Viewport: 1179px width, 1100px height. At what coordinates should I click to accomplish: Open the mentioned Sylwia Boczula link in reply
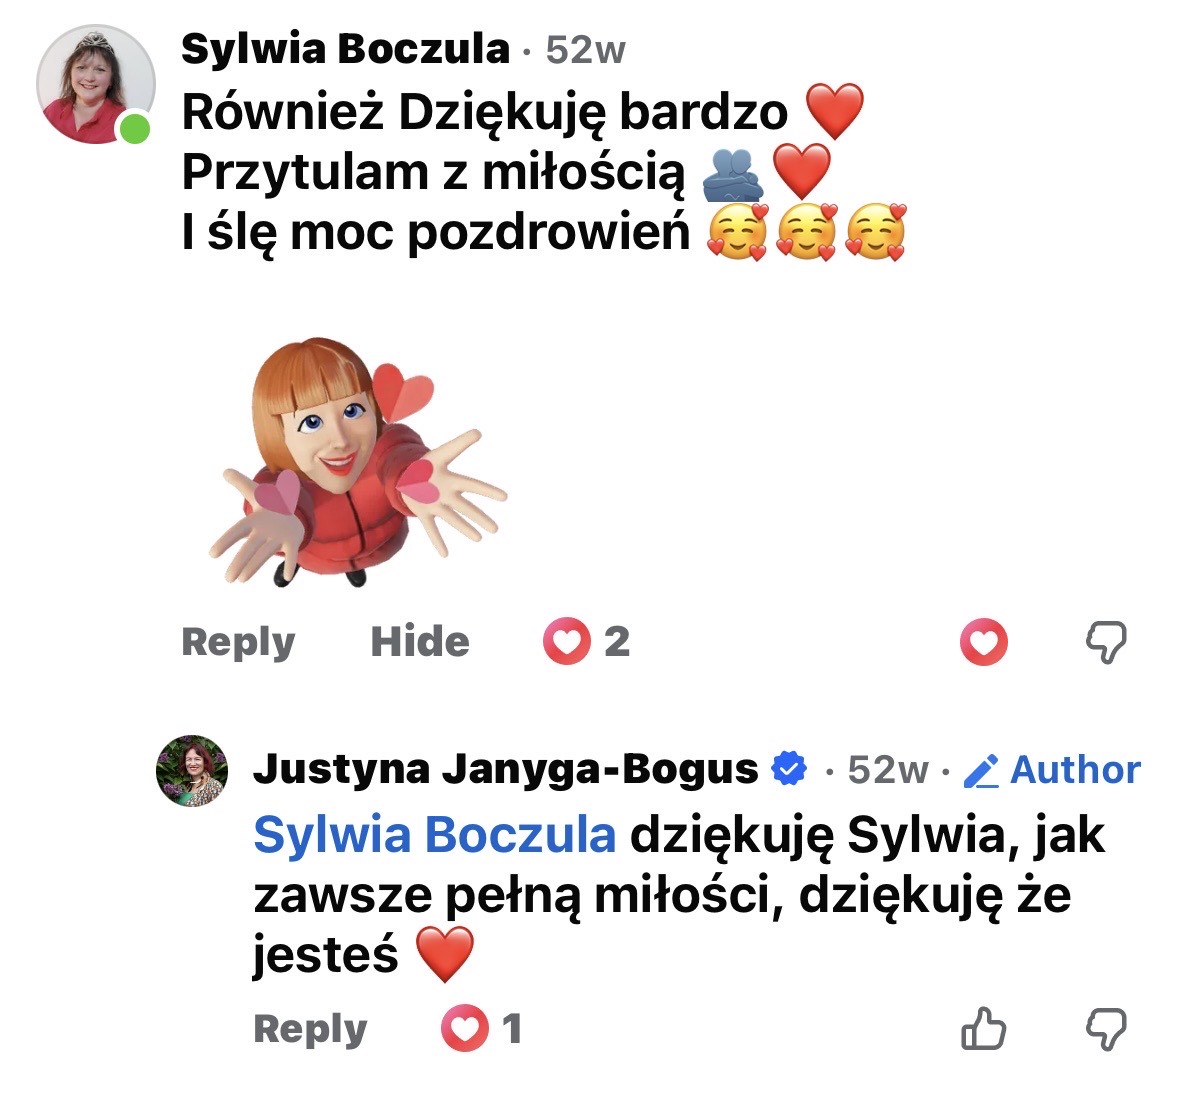point(435,835)
